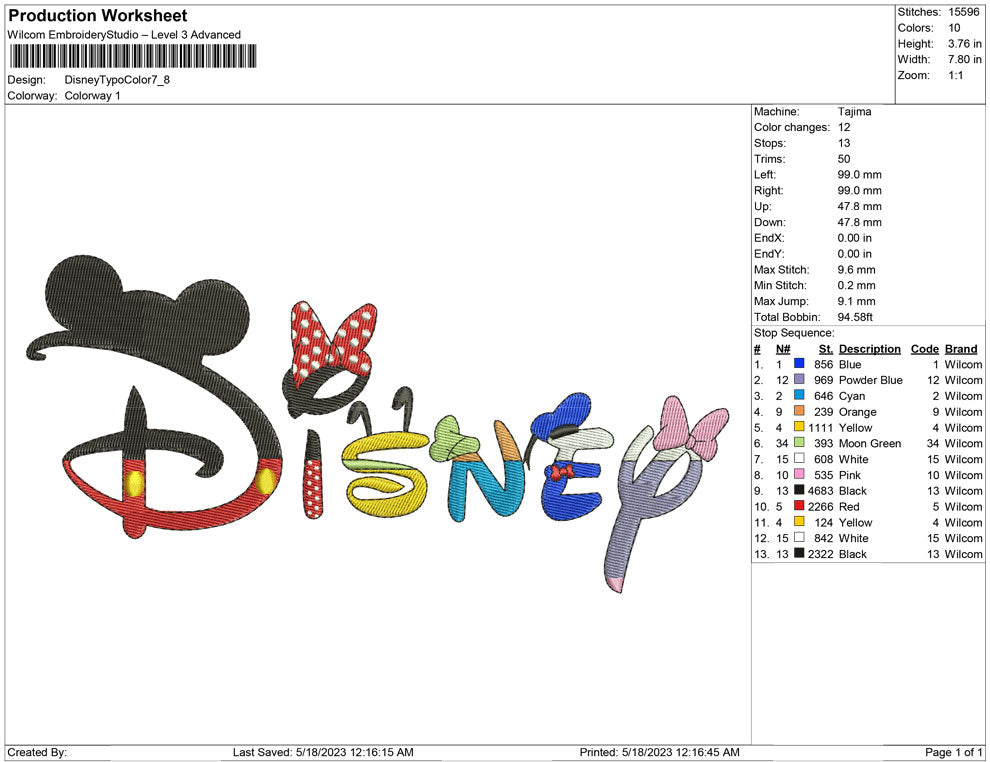Click the "St." column header

(826, 349)
